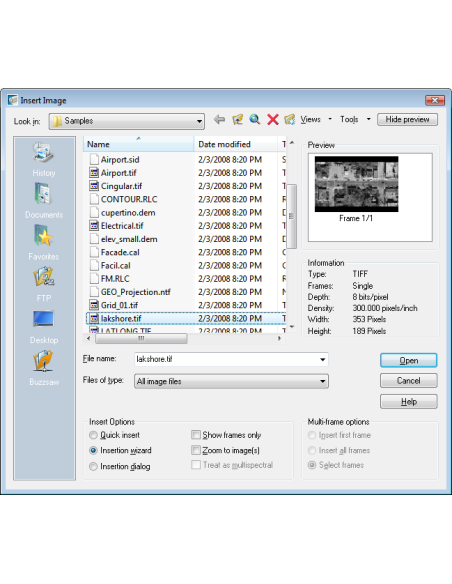452x584 pixels.
Task: Open the Documents places shortcut
Action: (x=44, y=201)
